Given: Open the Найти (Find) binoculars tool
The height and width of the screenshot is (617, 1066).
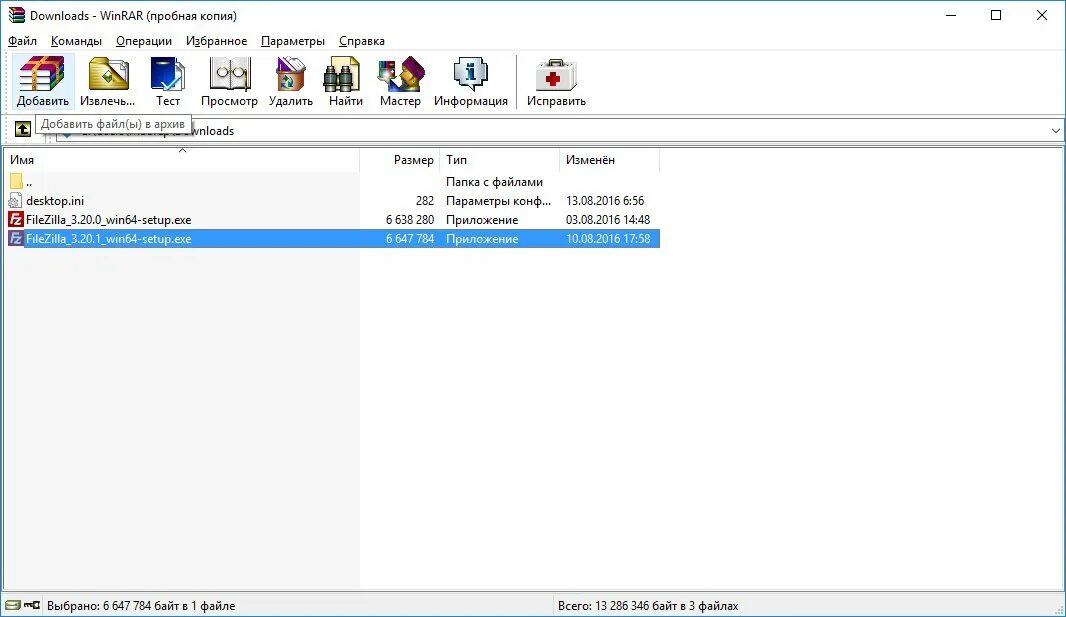Looking at the screenshot, I should click(x=345, y=81).
